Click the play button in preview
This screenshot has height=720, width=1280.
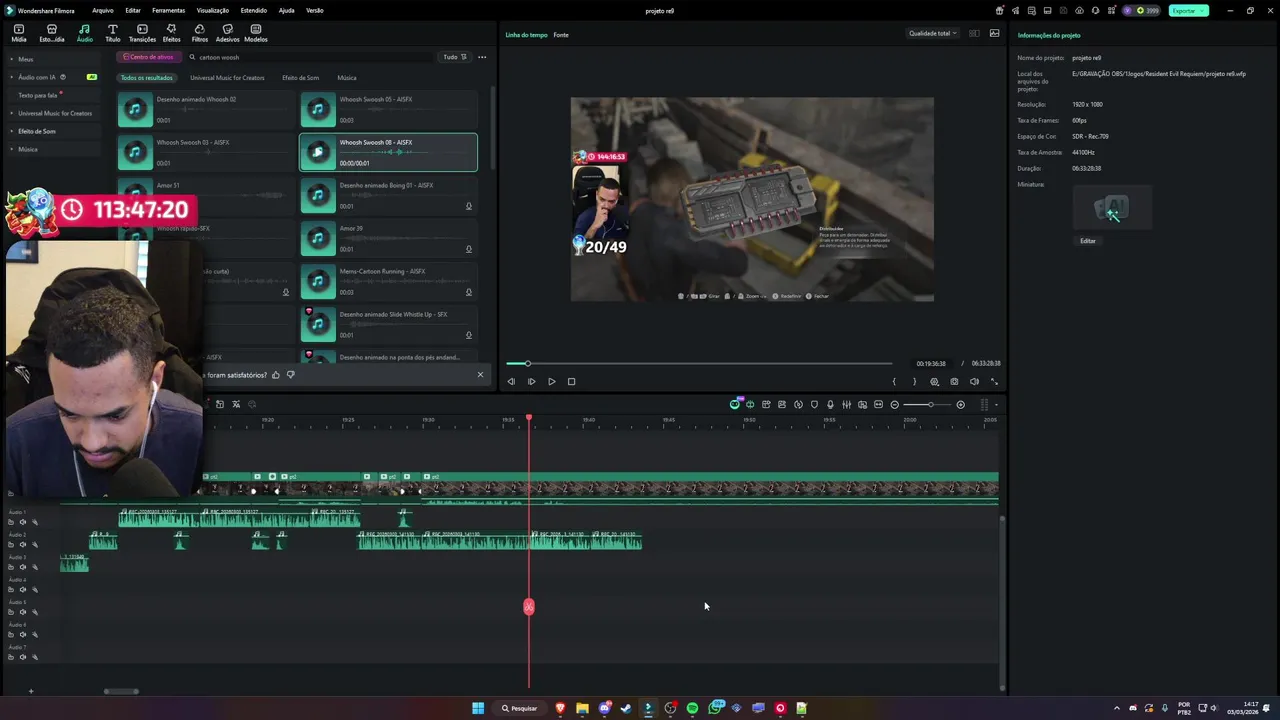pyautogui.click(x=551, y=381)
